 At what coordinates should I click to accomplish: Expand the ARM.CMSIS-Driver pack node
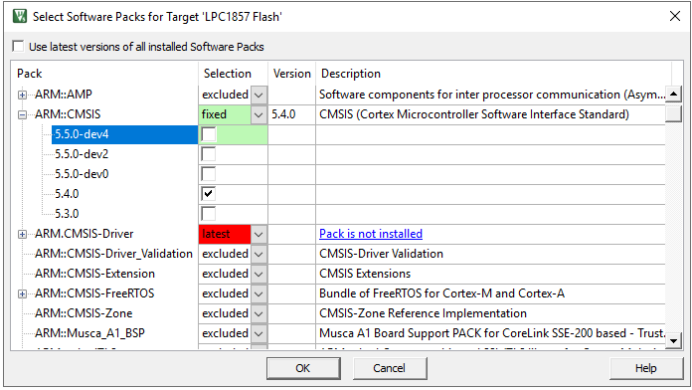pos(22,234)
